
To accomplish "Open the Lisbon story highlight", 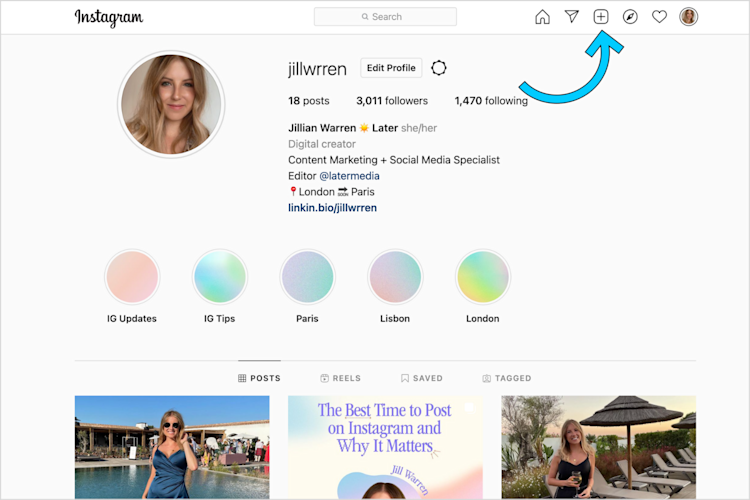I will (395, 277).
